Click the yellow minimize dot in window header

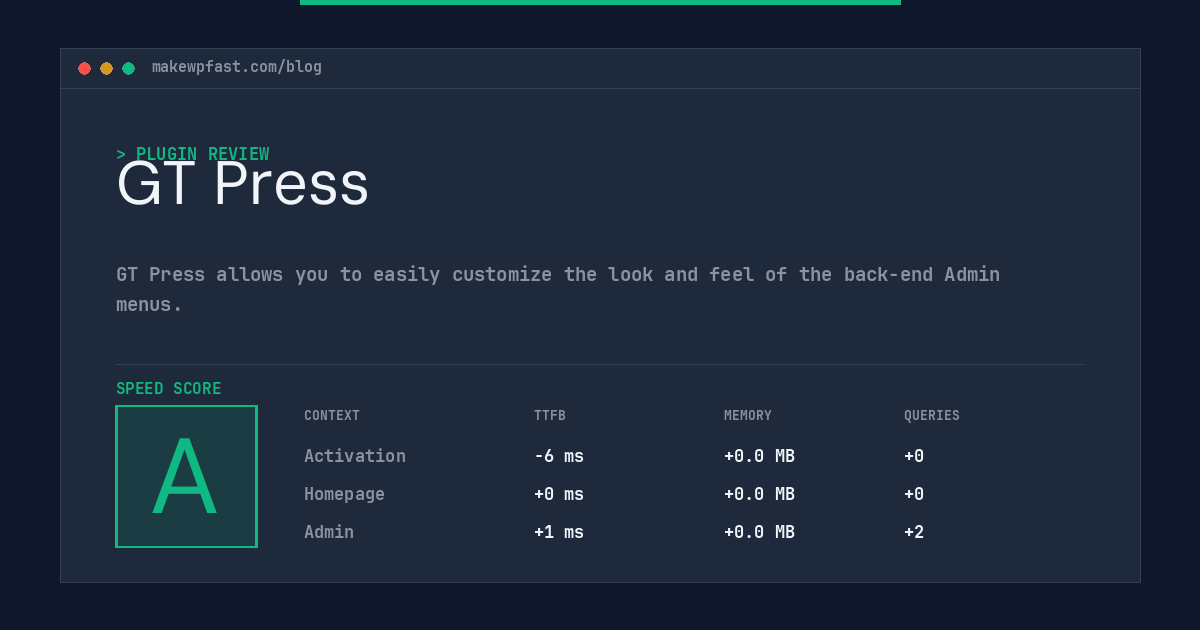point(106,68)
